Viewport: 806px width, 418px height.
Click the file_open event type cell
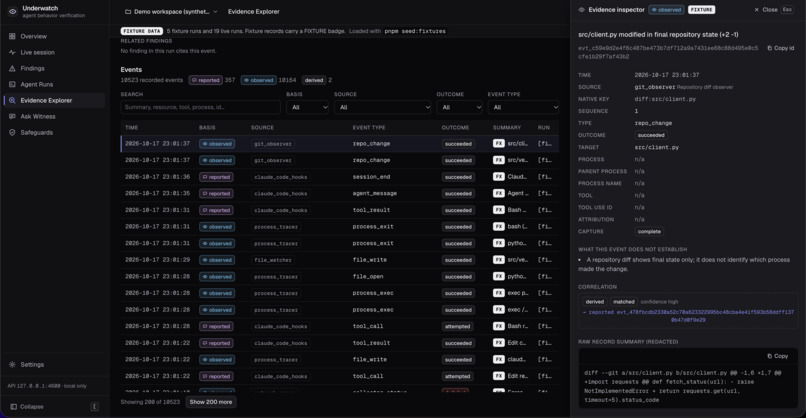click(368, 277)
